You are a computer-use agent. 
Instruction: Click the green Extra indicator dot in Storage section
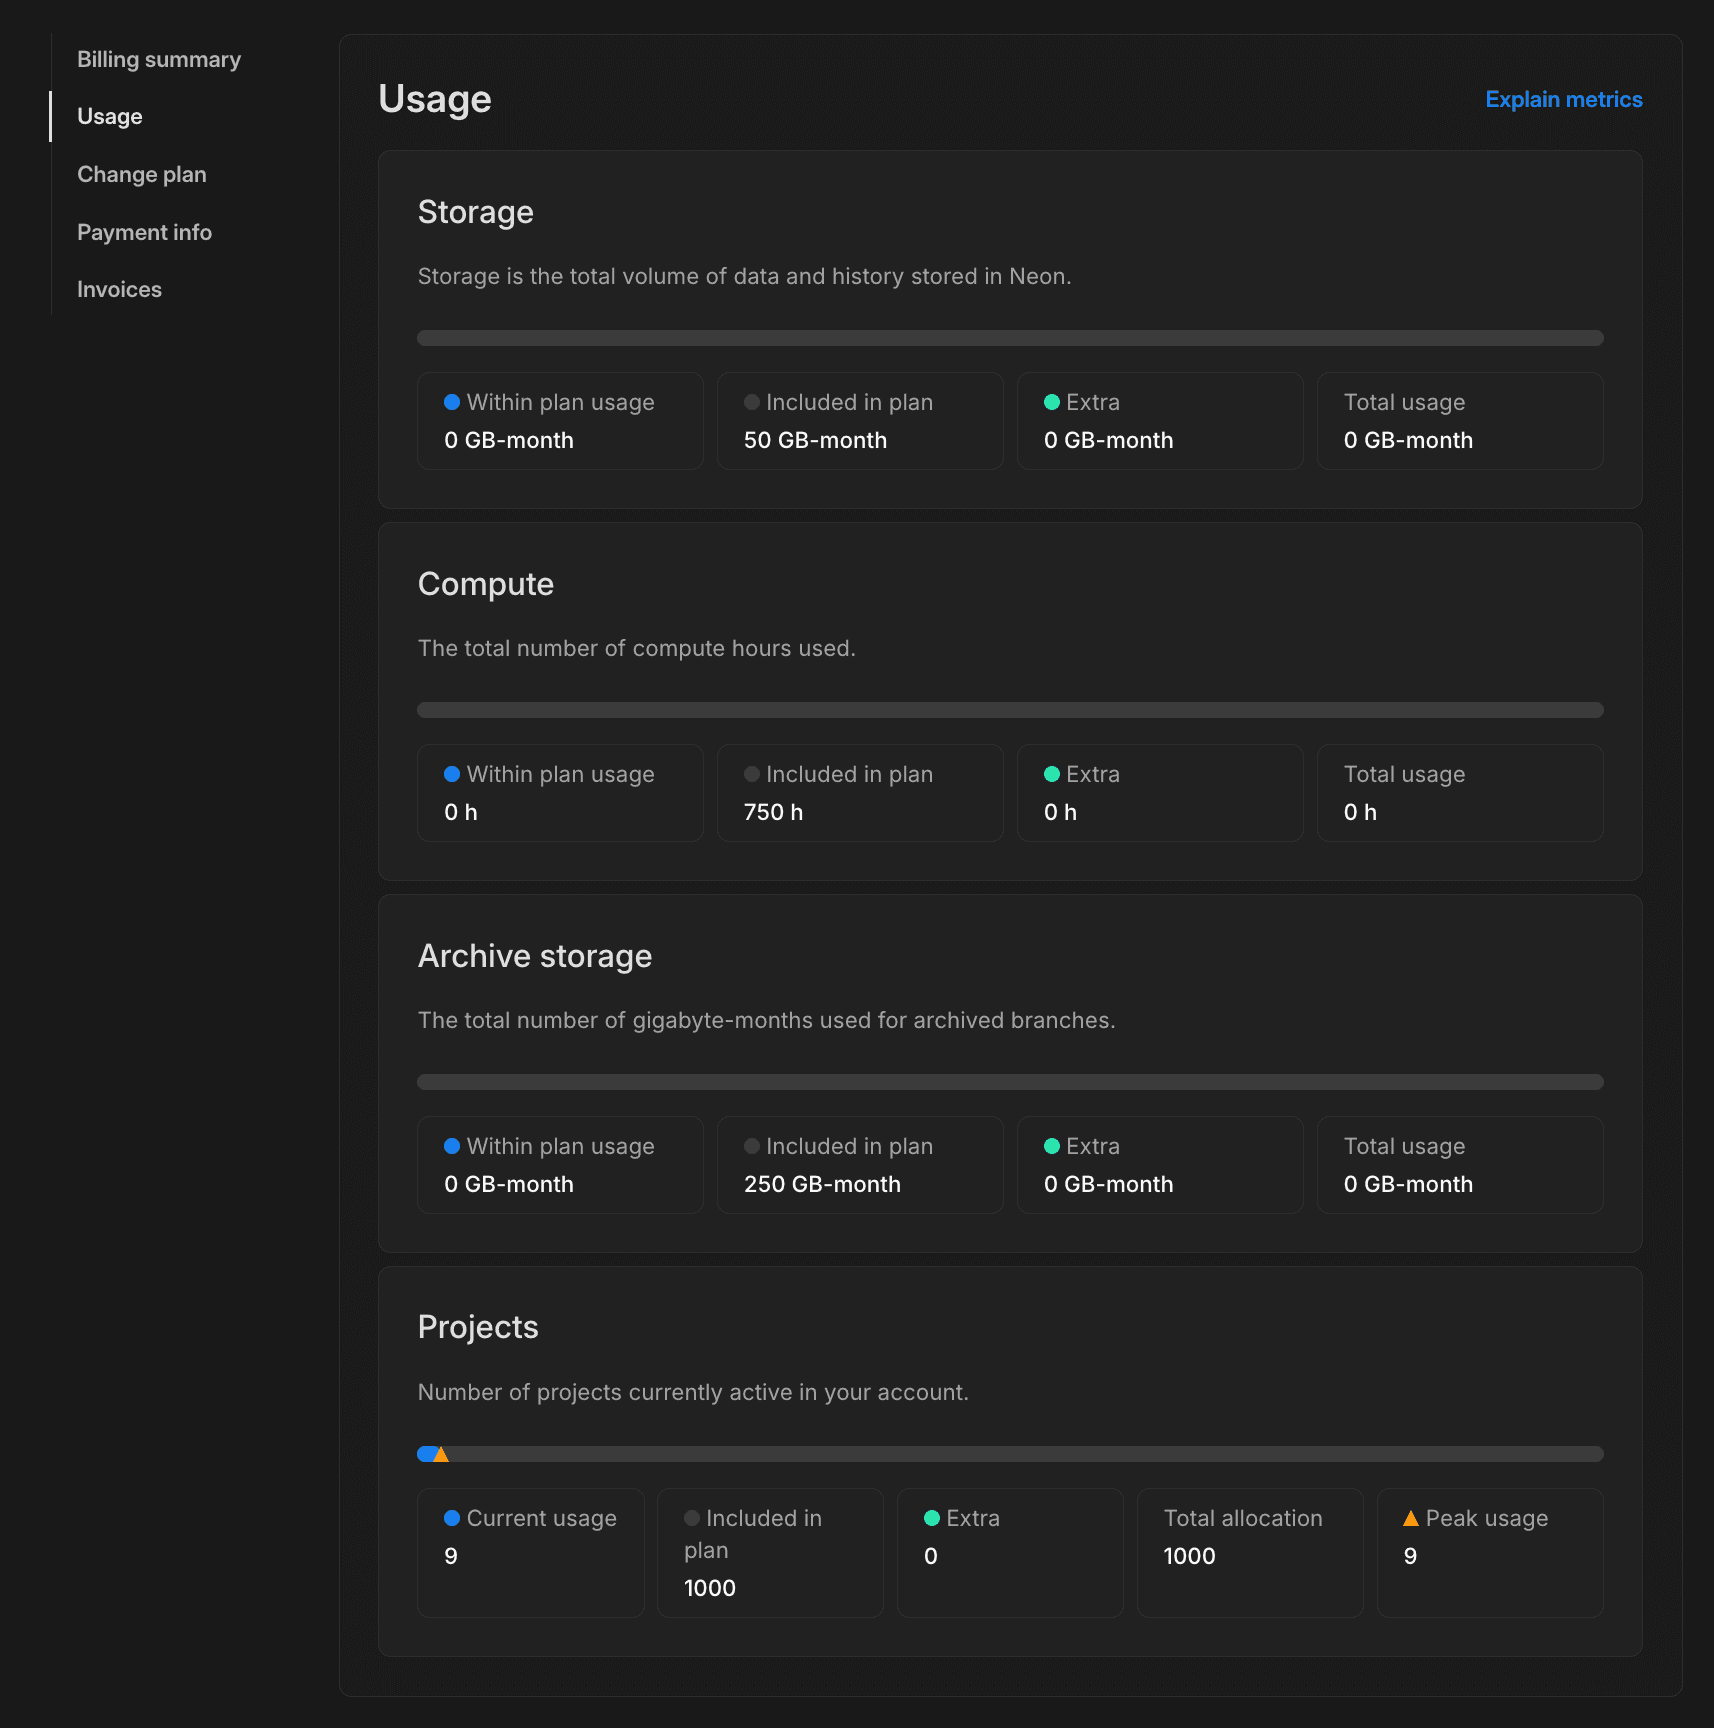coord(1051,402)
